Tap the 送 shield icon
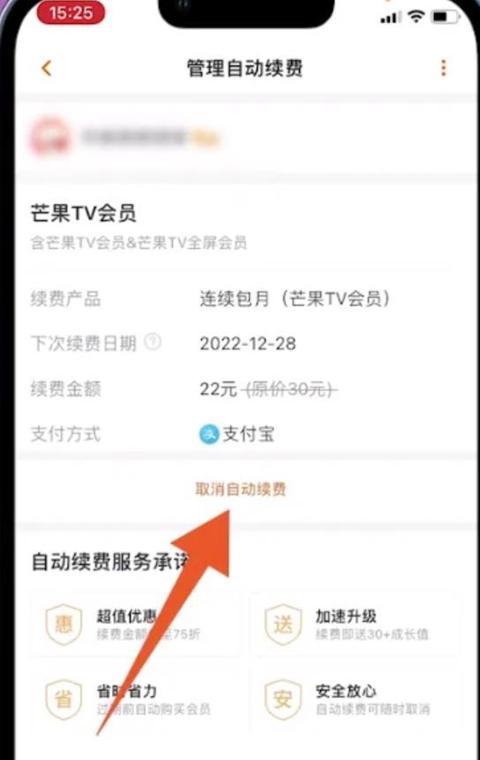 [x=283, y=624]
